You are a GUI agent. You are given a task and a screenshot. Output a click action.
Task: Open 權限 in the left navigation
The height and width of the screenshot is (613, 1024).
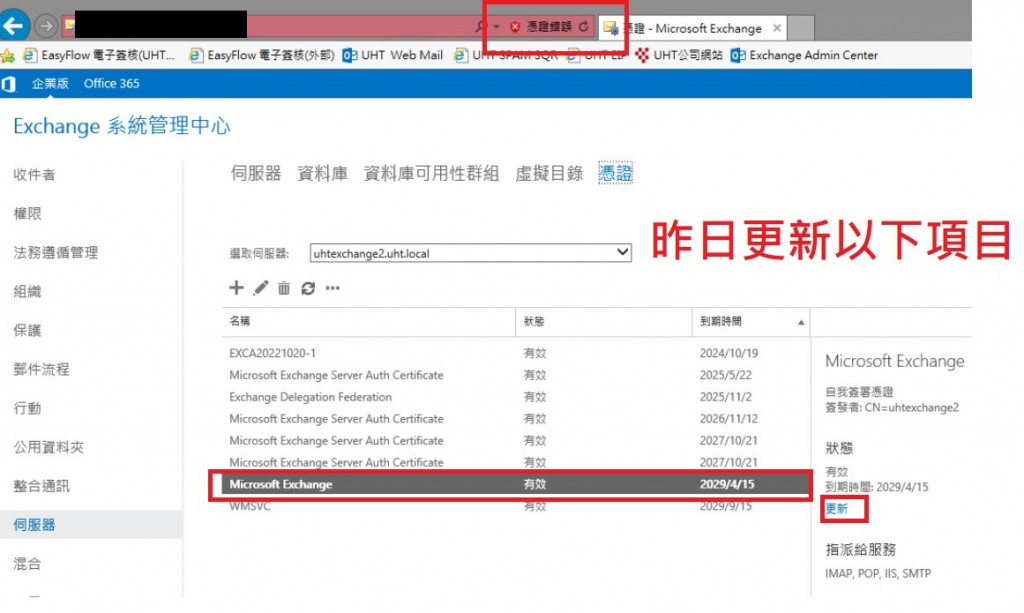tap(27, 213)
